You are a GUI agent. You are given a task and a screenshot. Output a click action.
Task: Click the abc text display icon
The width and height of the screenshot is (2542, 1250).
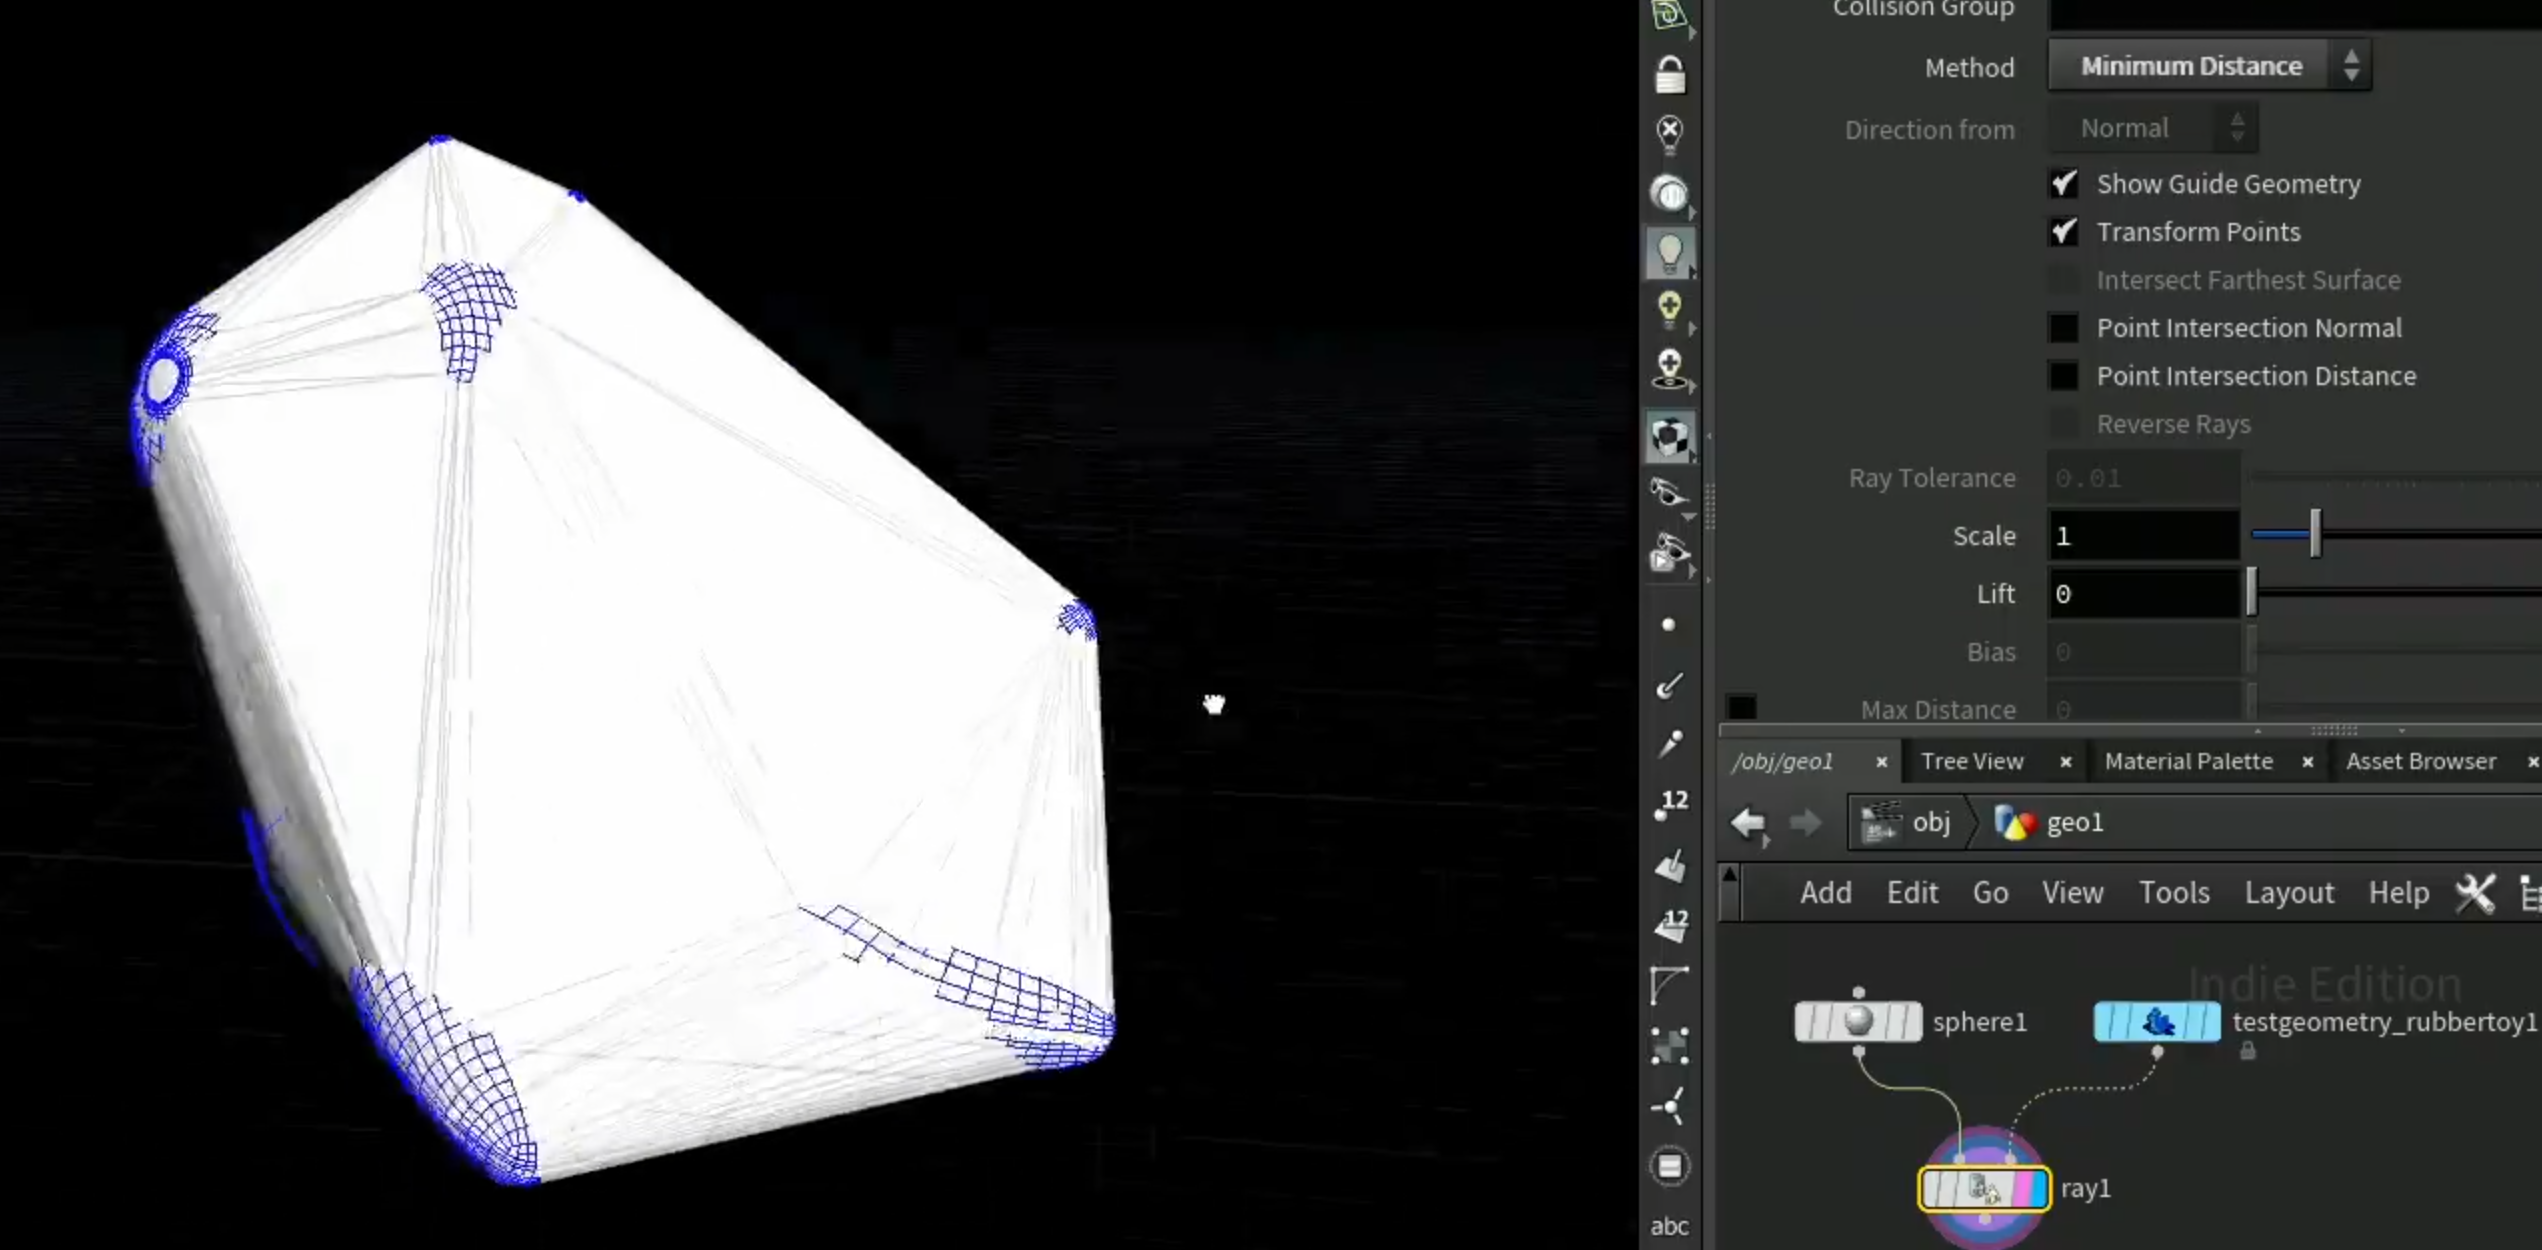tap(1669, 1226)
